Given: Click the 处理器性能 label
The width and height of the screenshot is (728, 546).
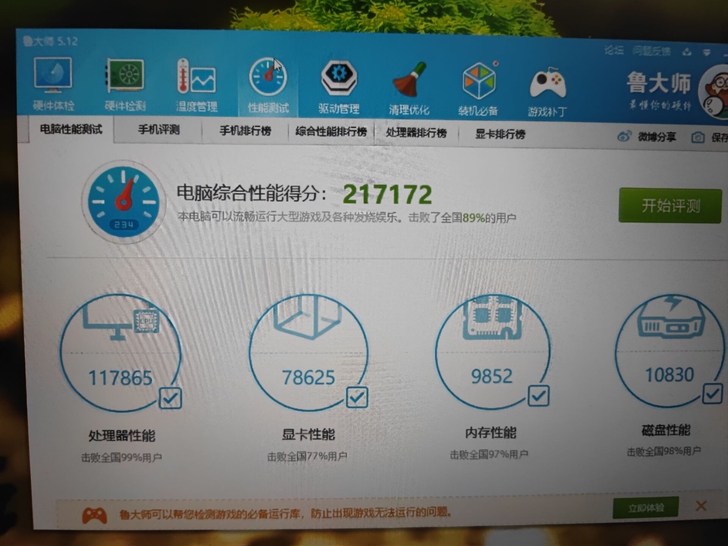Looking at the screenshot, I should click(x=122, y=436).
